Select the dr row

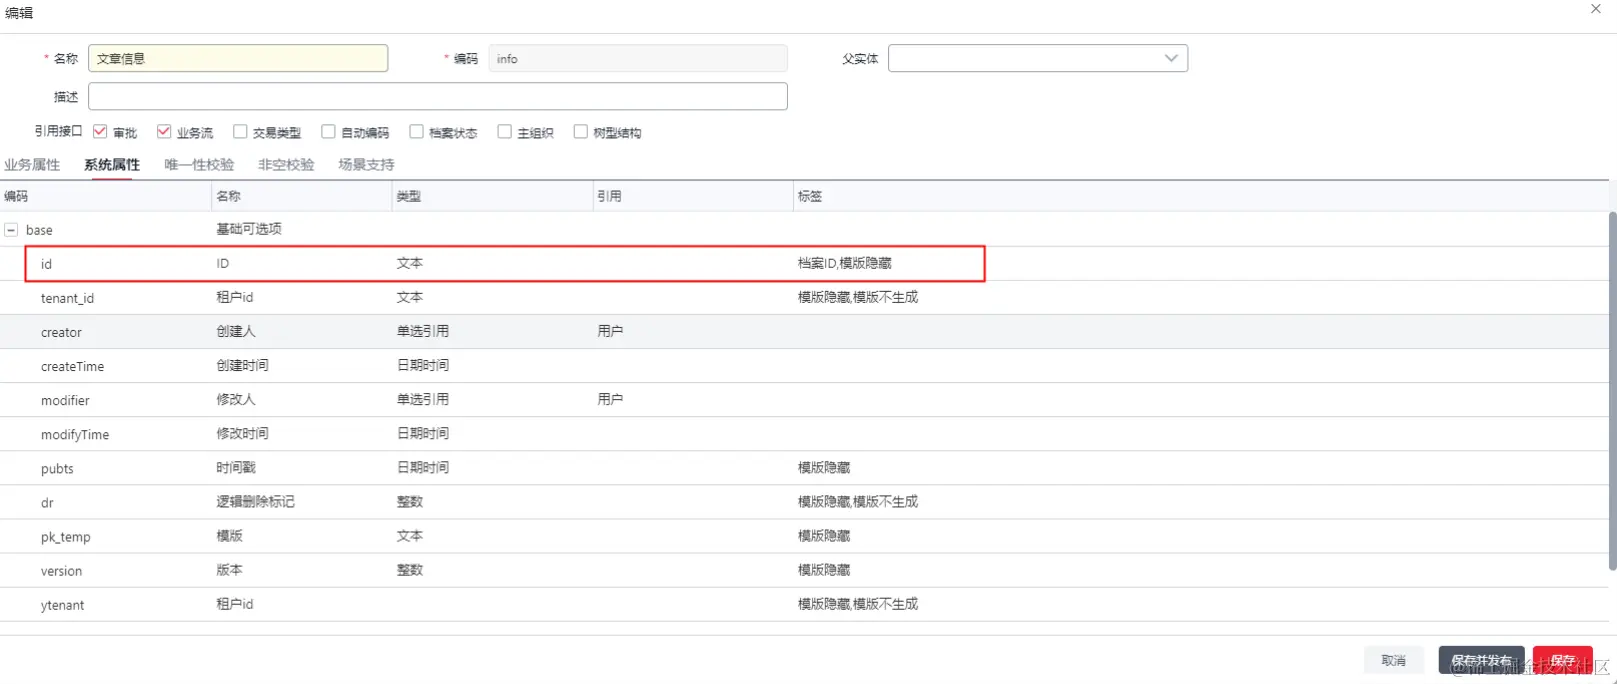pyautogui.click(x=804, y=502)
